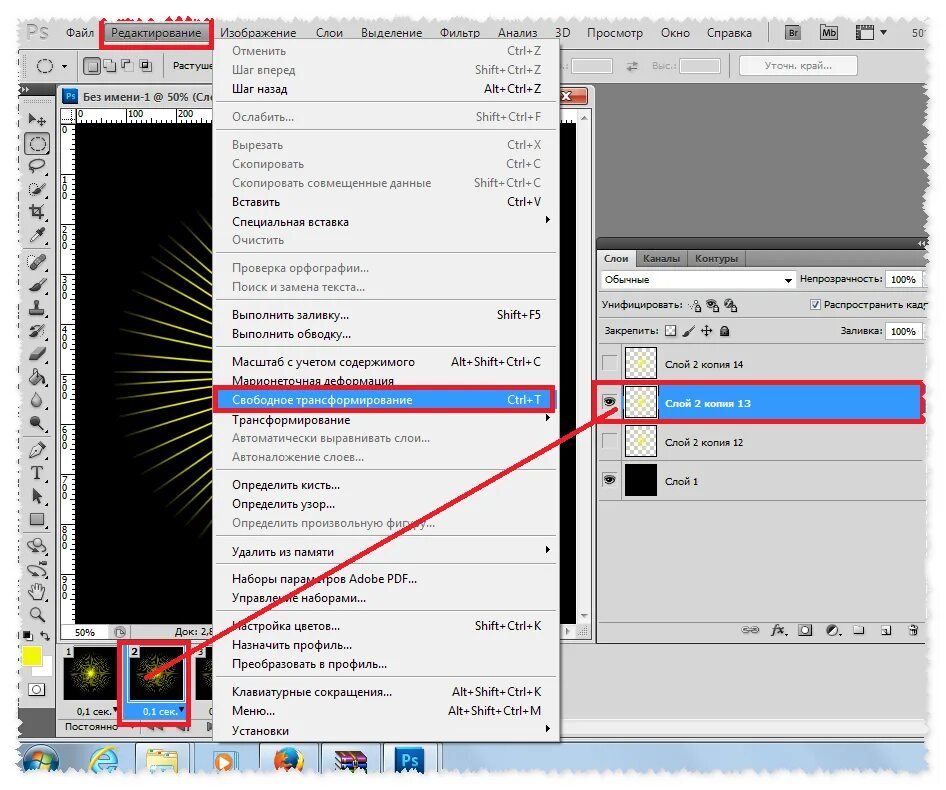Select the Path Selection tool
946x790 pixels.
37,495
